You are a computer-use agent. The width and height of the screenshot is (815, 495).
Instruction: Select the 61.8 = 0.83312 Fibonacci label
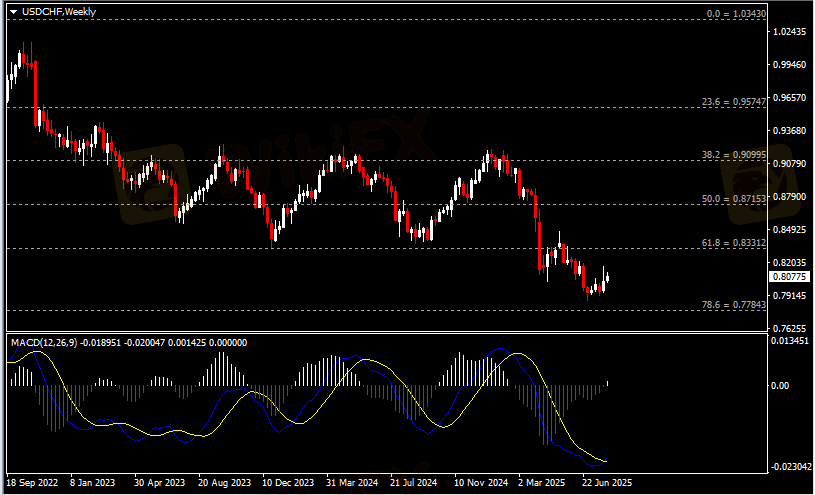(x=734, y=243)
